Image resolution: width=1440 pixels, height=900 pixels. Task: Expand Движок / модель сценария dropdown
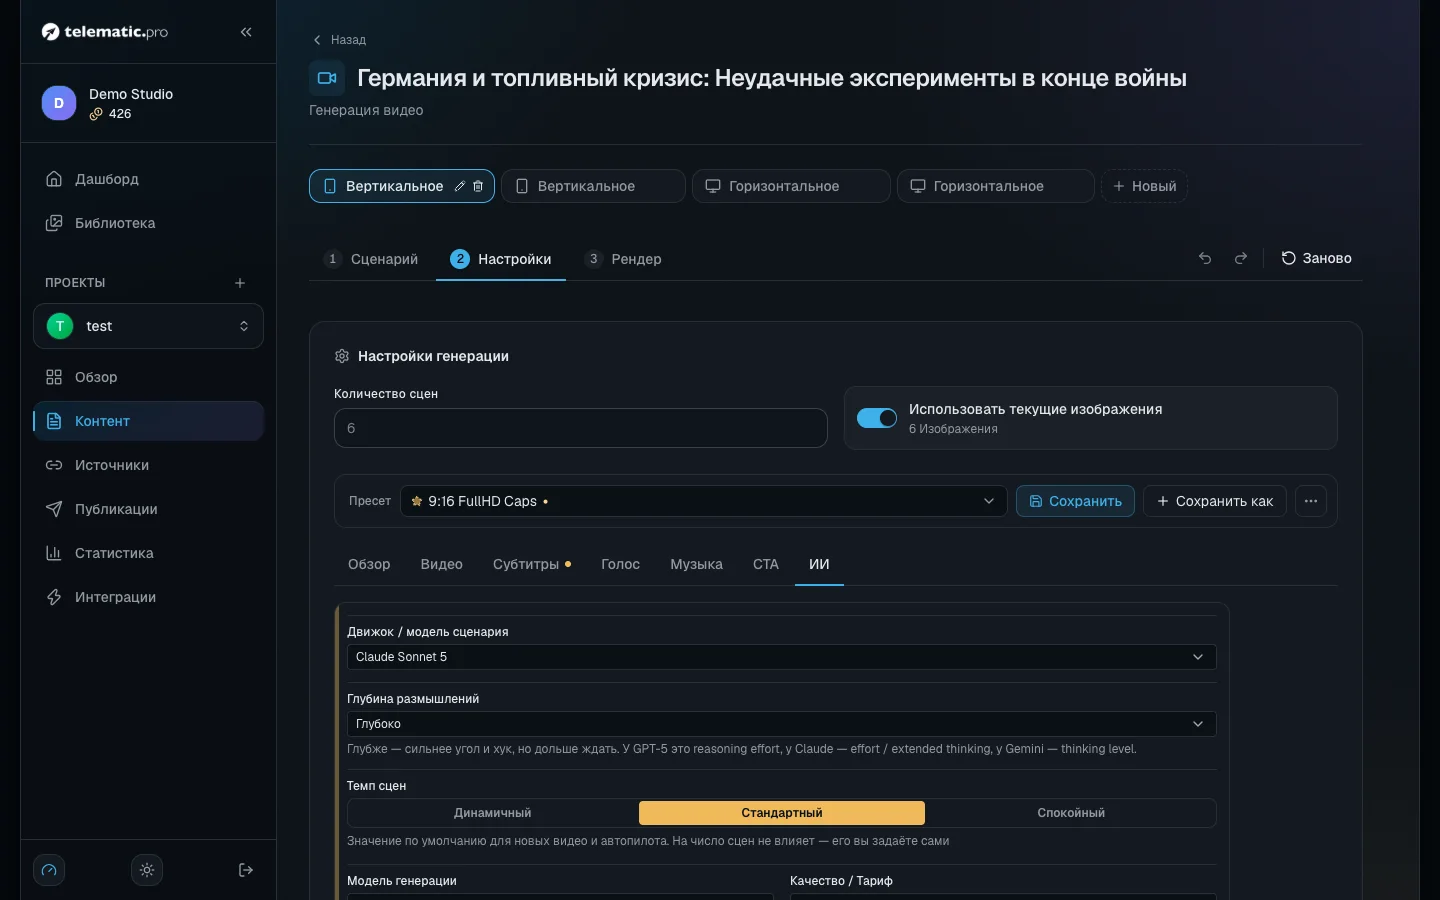(782, 657)
